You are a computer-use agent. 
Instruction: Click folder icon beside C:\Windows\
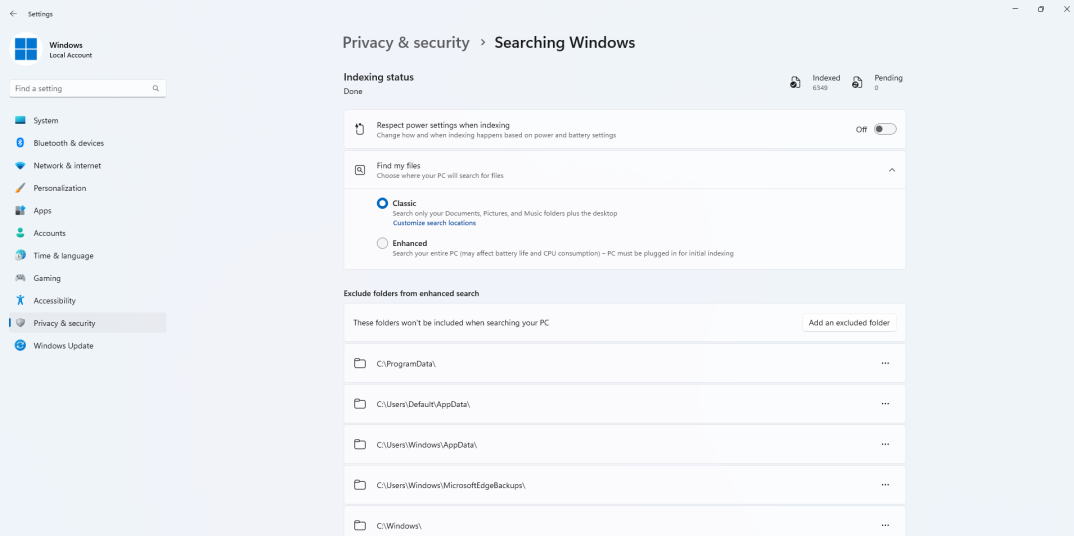360,525
